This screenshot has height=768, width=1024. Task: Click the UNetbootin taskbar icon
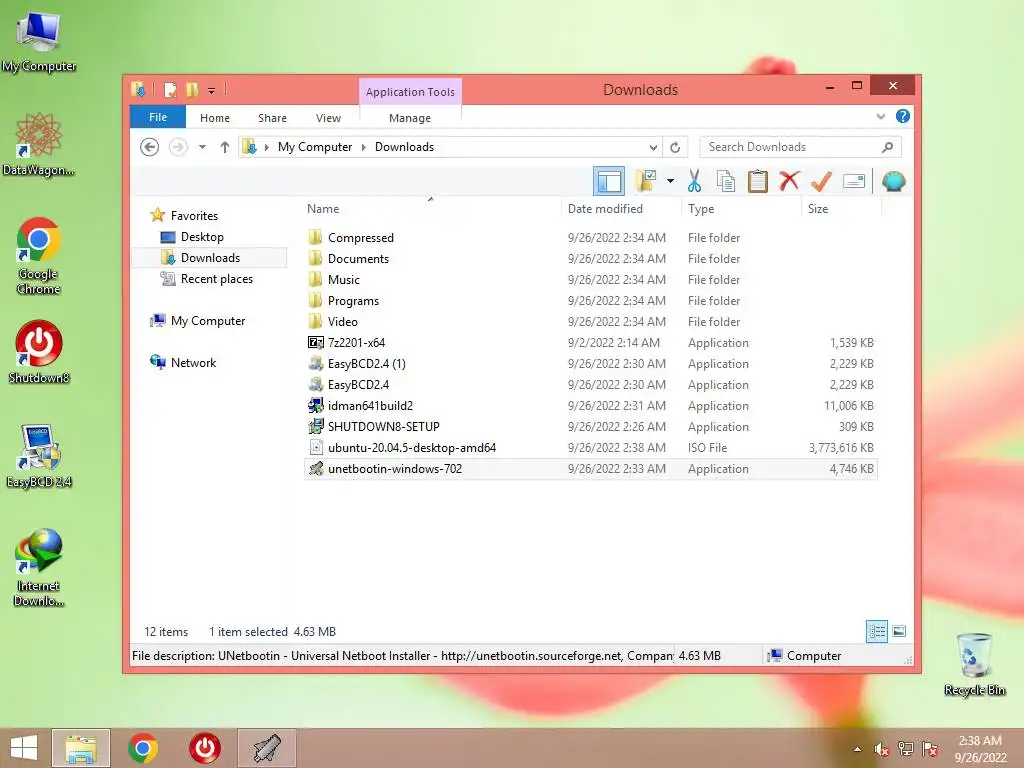point(266,748)
